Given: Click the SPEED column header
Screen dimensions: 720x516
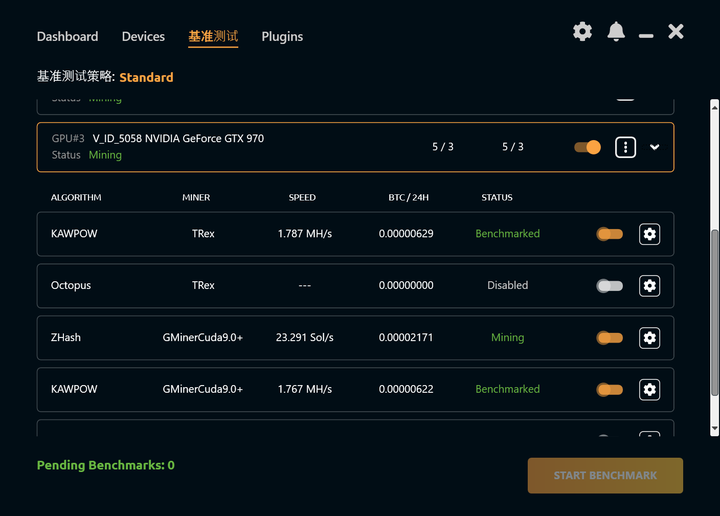Looking at the screenshot, I should coord(302,197).
